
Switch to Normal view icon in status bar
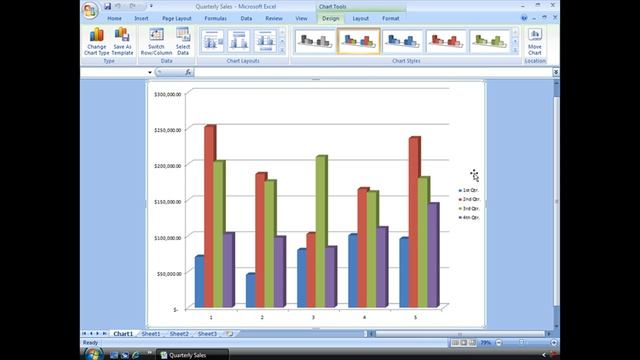tap(455, 343)
